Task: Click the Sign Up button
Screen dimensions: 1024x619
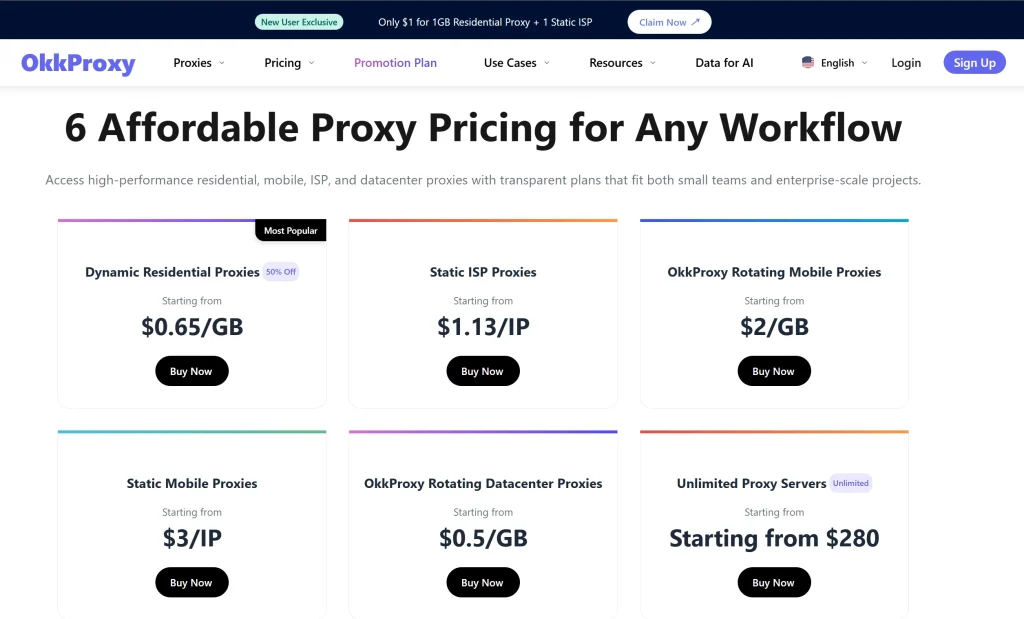Action: pyautogui.click(x=974, y=62)
